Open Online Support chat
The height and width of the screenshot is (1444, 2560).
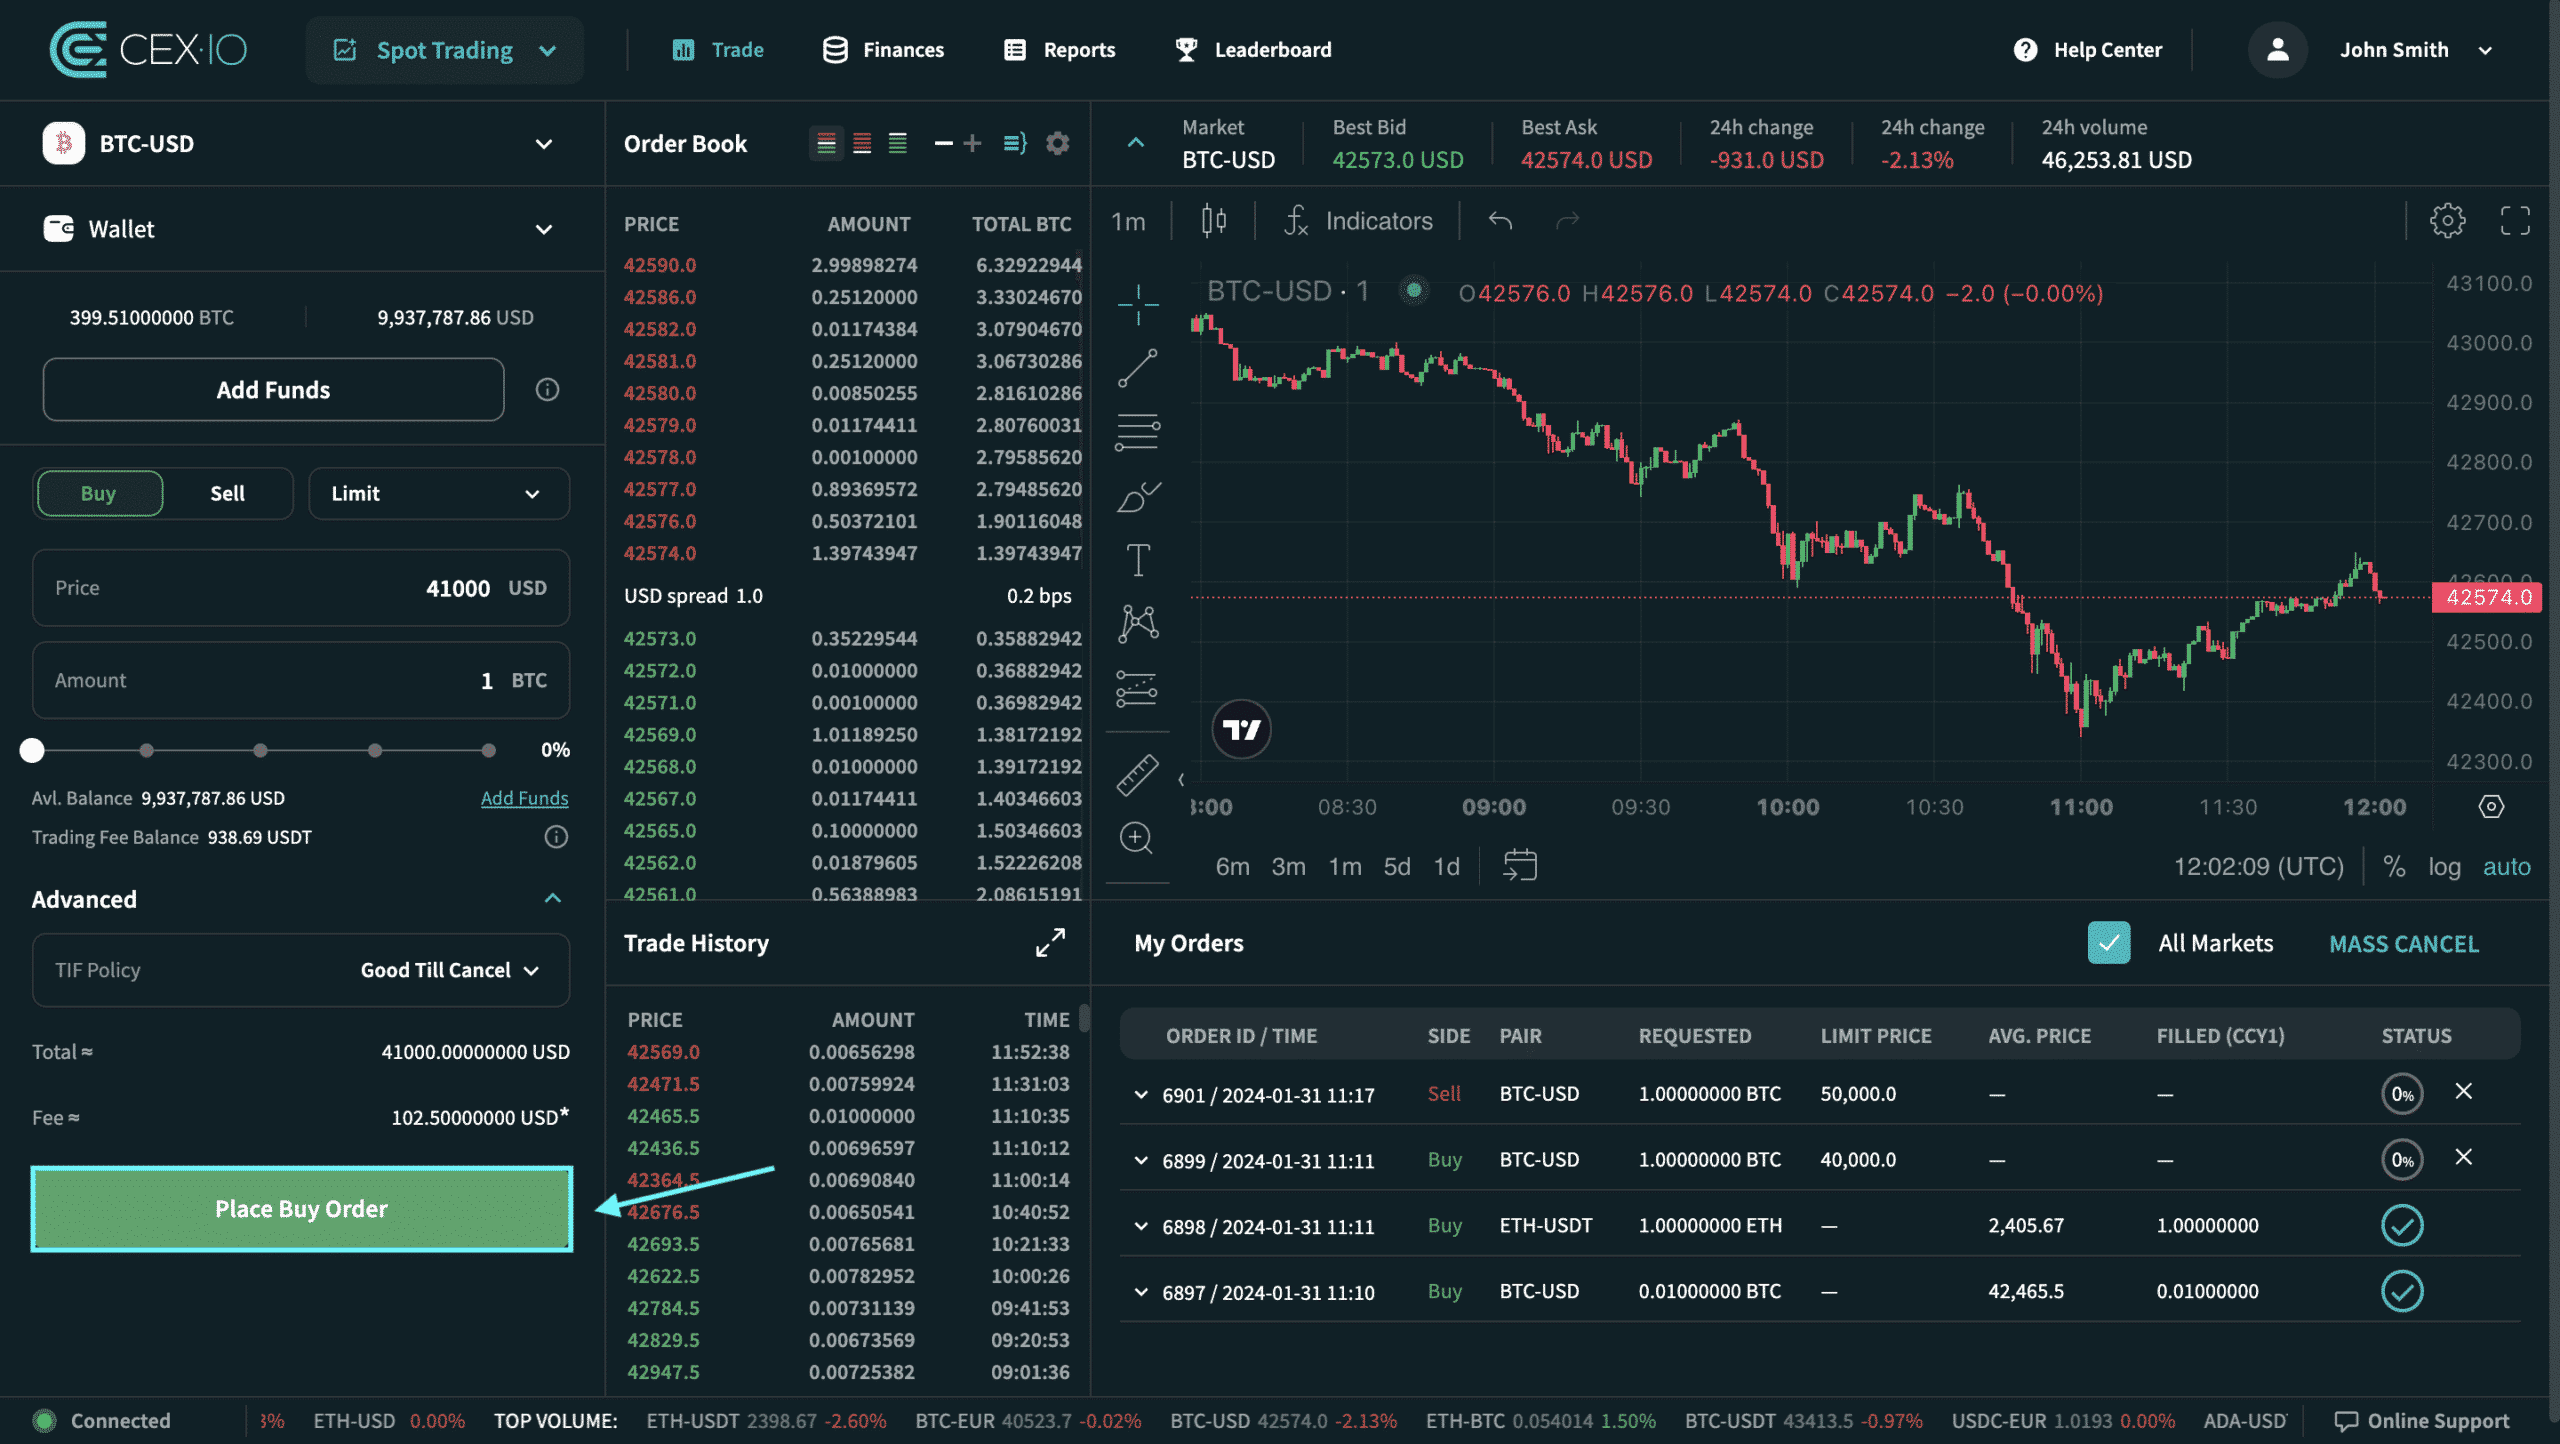point(2421,1421)
